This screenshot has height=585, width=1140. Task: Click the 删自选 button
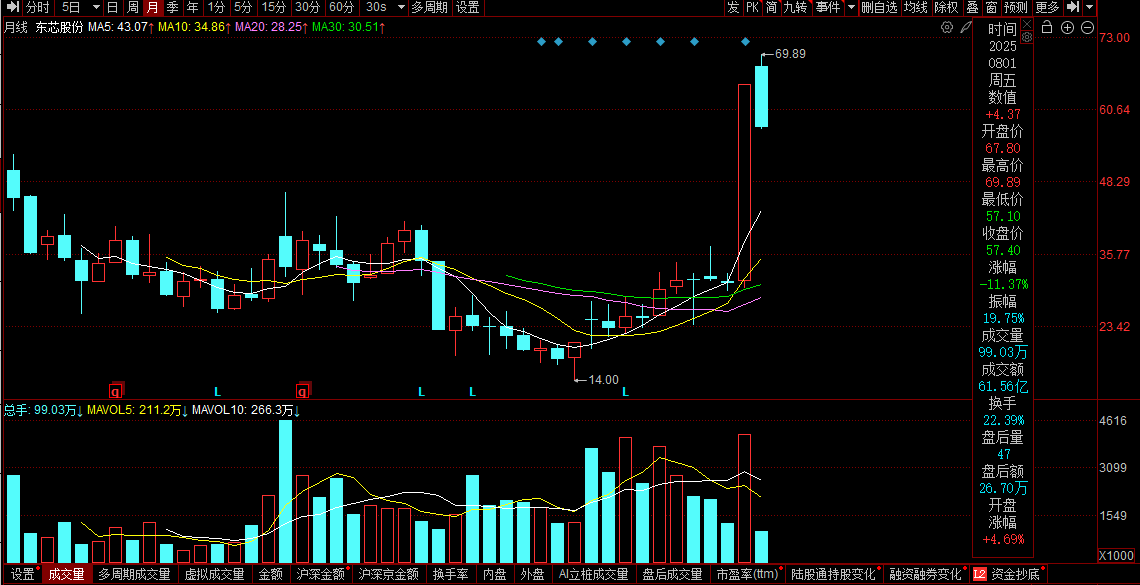pos(879,8)
